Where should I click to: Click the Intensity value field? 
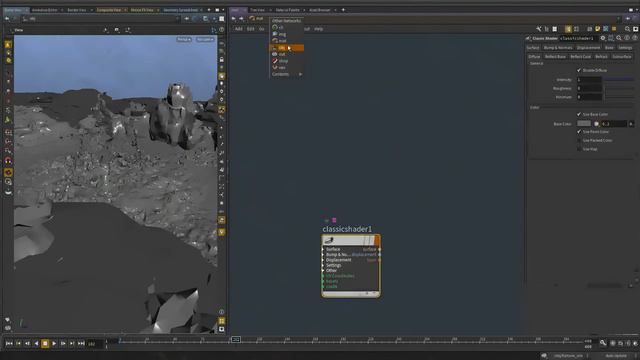click(589, 80)
